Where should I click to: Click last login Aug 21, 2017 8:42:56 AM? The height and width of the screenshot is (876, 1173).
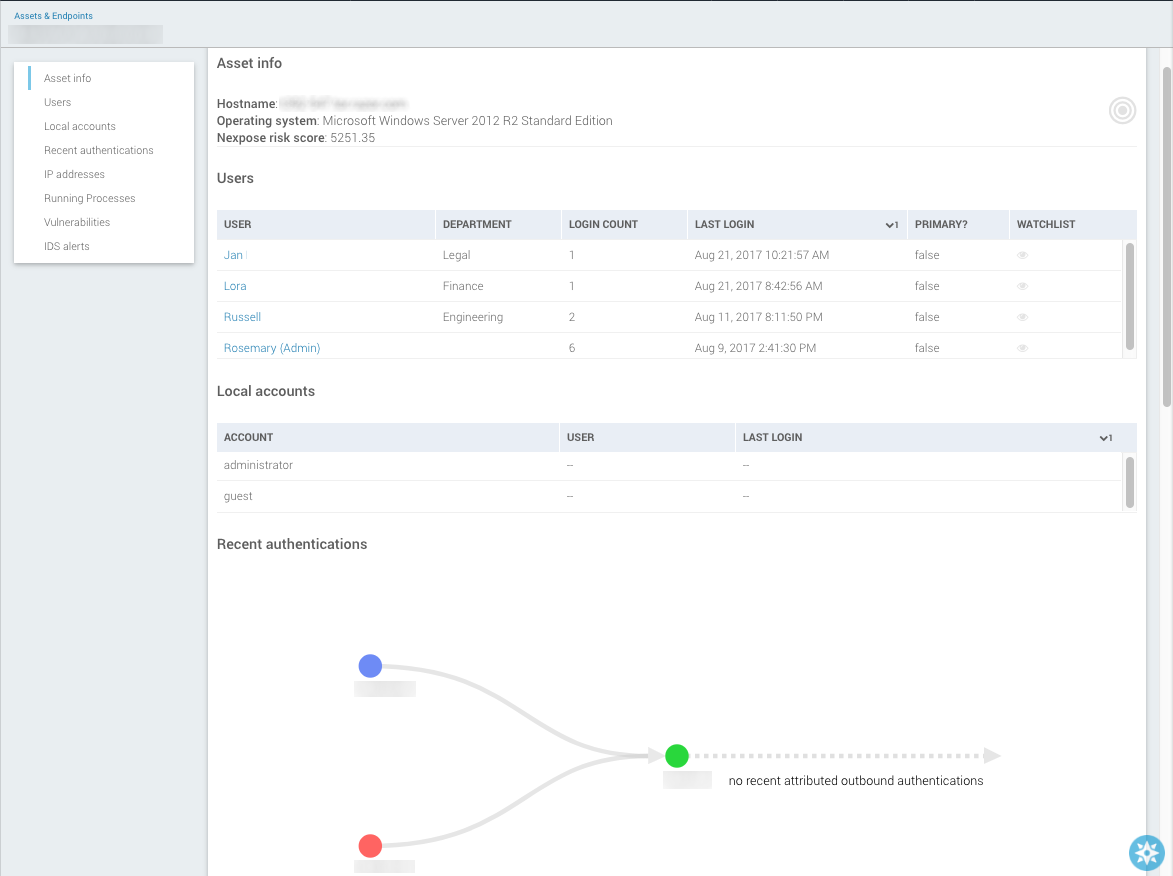(x=759, y=286)
